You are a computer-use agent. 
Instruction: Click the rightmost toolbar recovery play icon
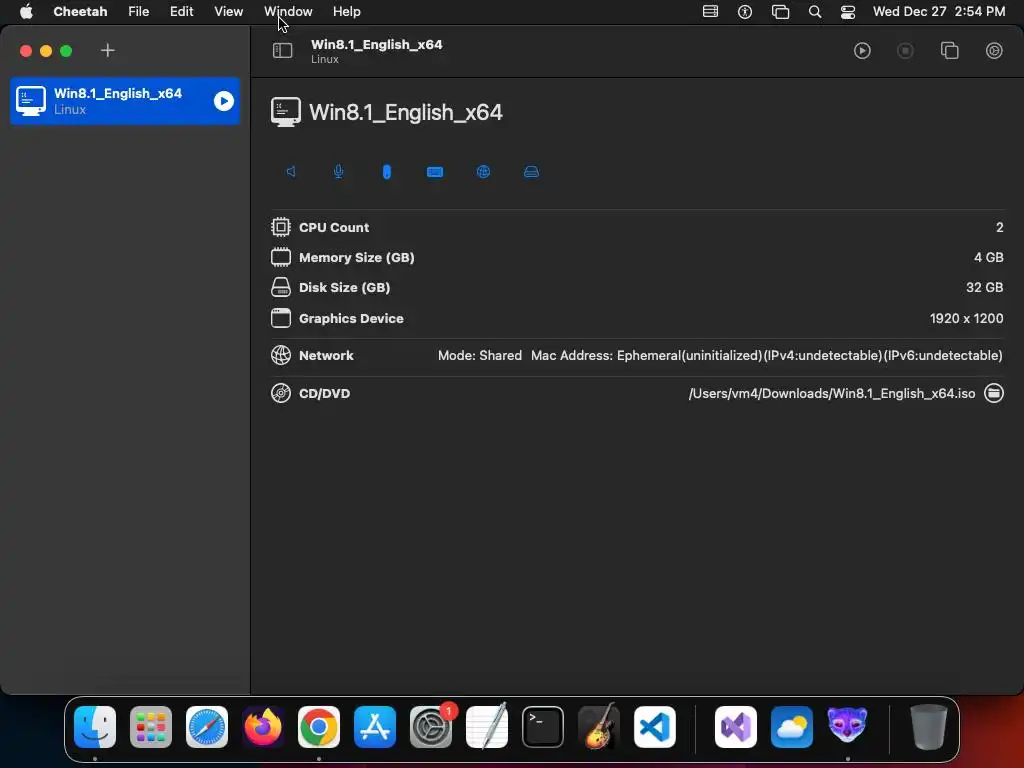coord(994,50)
